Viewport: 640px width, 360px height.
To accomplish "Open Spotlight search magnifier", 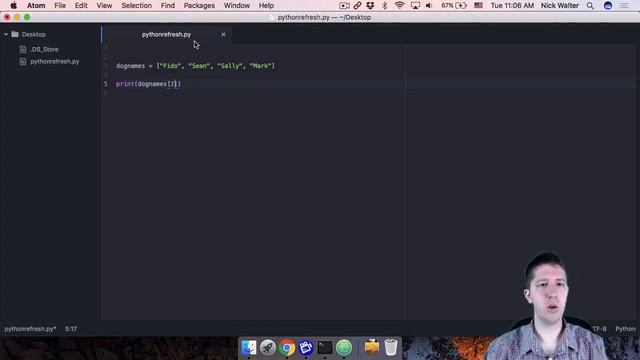I will 590,6.
